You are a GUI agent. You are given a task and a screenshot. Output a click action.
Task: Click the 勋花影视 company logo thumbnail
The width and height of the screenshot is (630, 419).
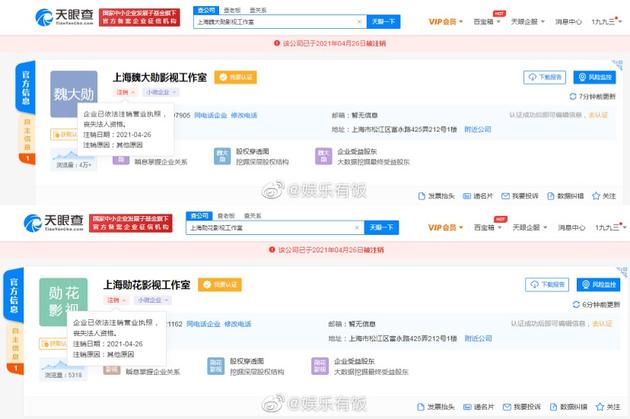point(63,301)
